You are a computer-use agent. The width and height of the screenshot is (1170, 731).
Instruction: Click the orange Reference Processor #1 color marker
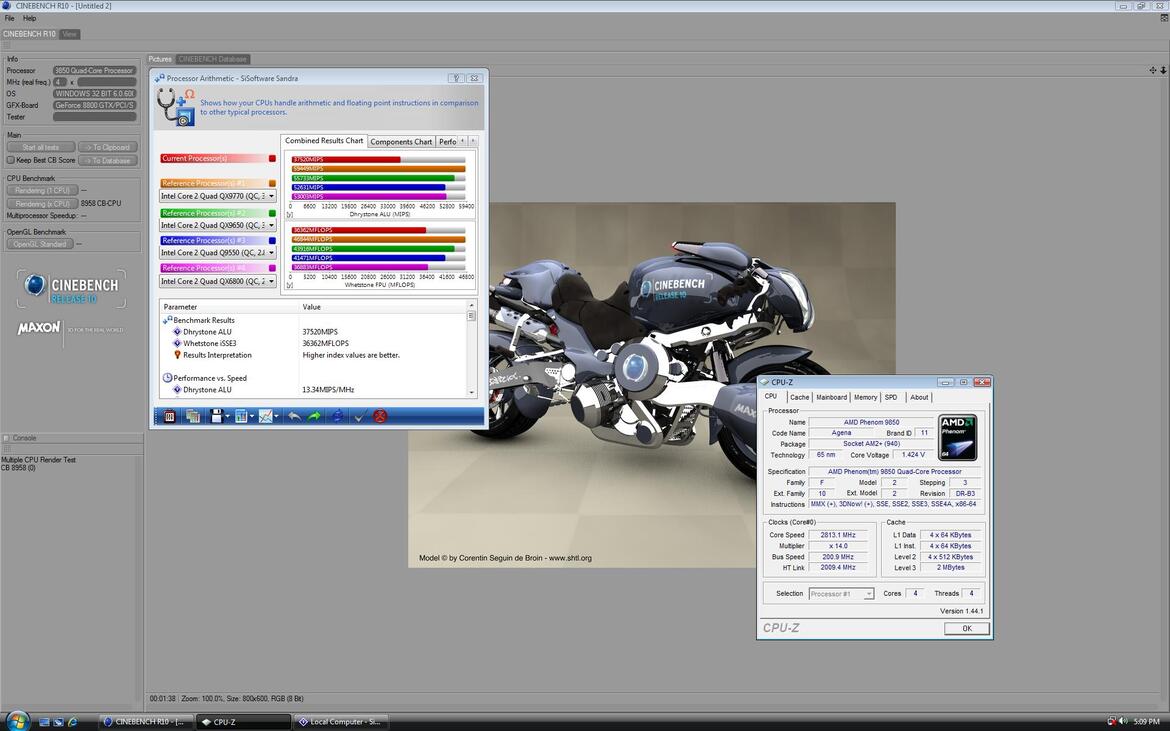click(x=272, y=183)
